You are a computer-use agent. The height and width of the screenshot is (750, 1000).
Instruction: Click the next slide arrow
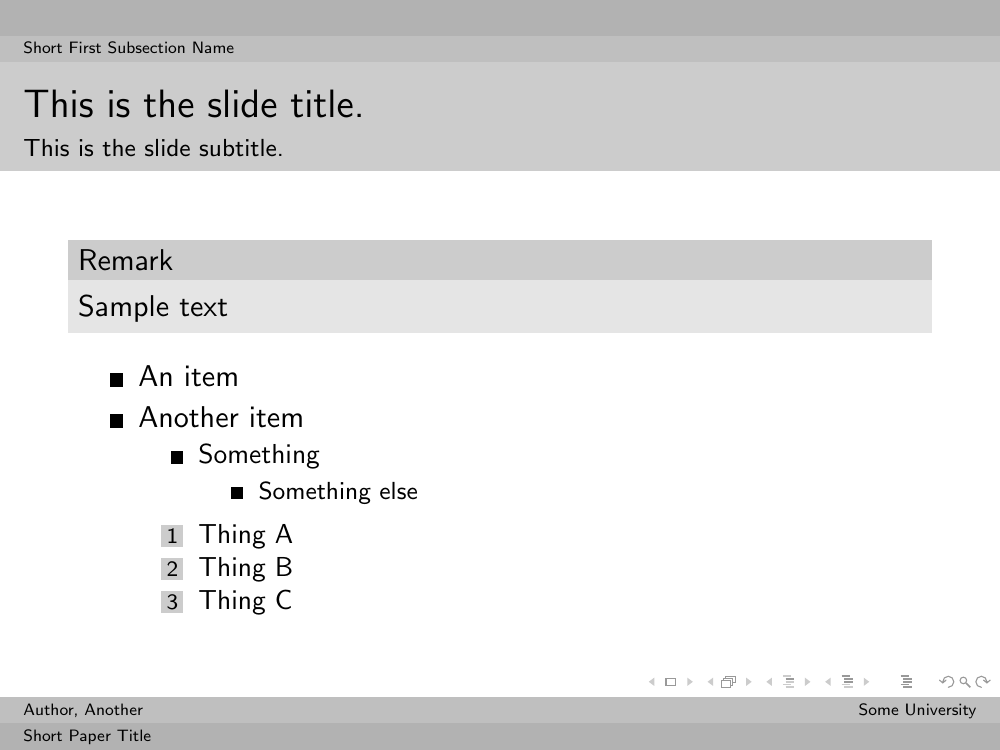click(x=689, y=682)
